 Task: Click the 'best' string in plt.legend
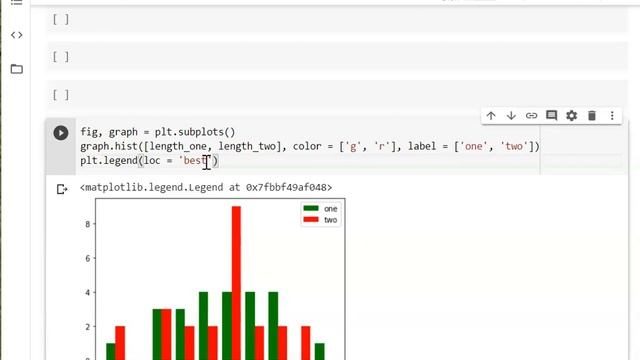click(195, 160)
